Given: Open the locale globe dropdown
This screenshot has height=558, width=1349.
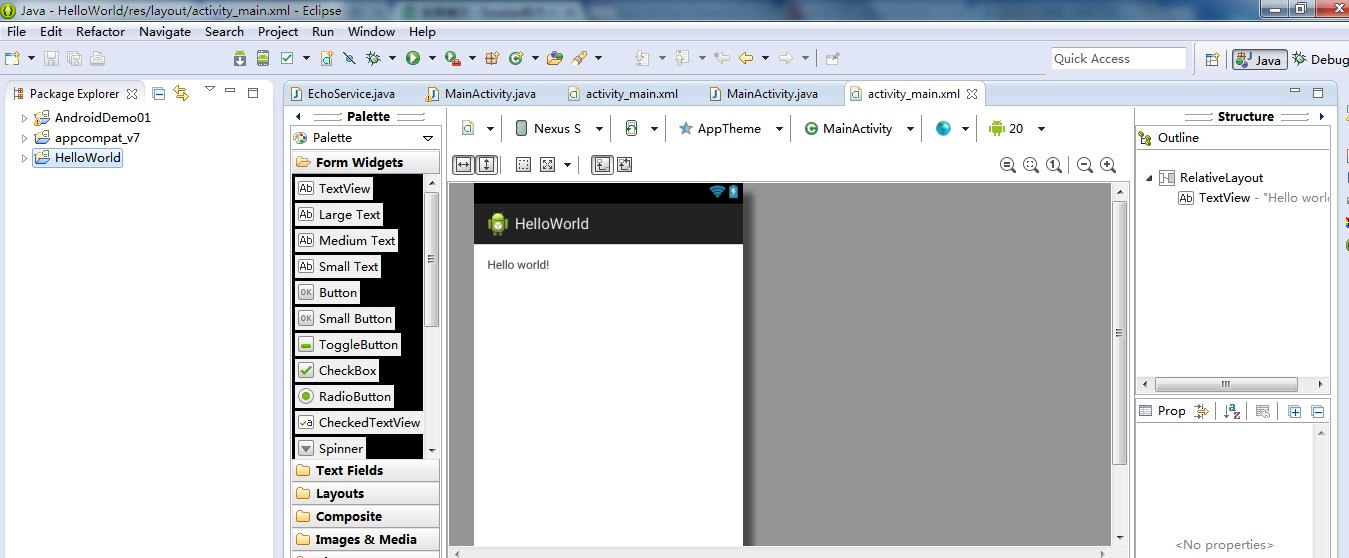Looking at the screenshot, I should coord(952,128).
